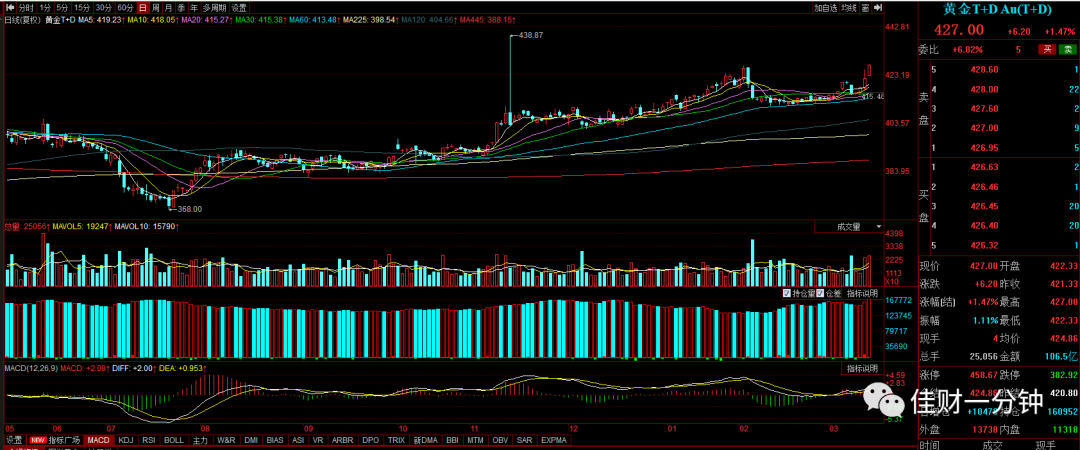
Task: Switch to the BOLL indicator tab
Action: [x=174, y=440]
